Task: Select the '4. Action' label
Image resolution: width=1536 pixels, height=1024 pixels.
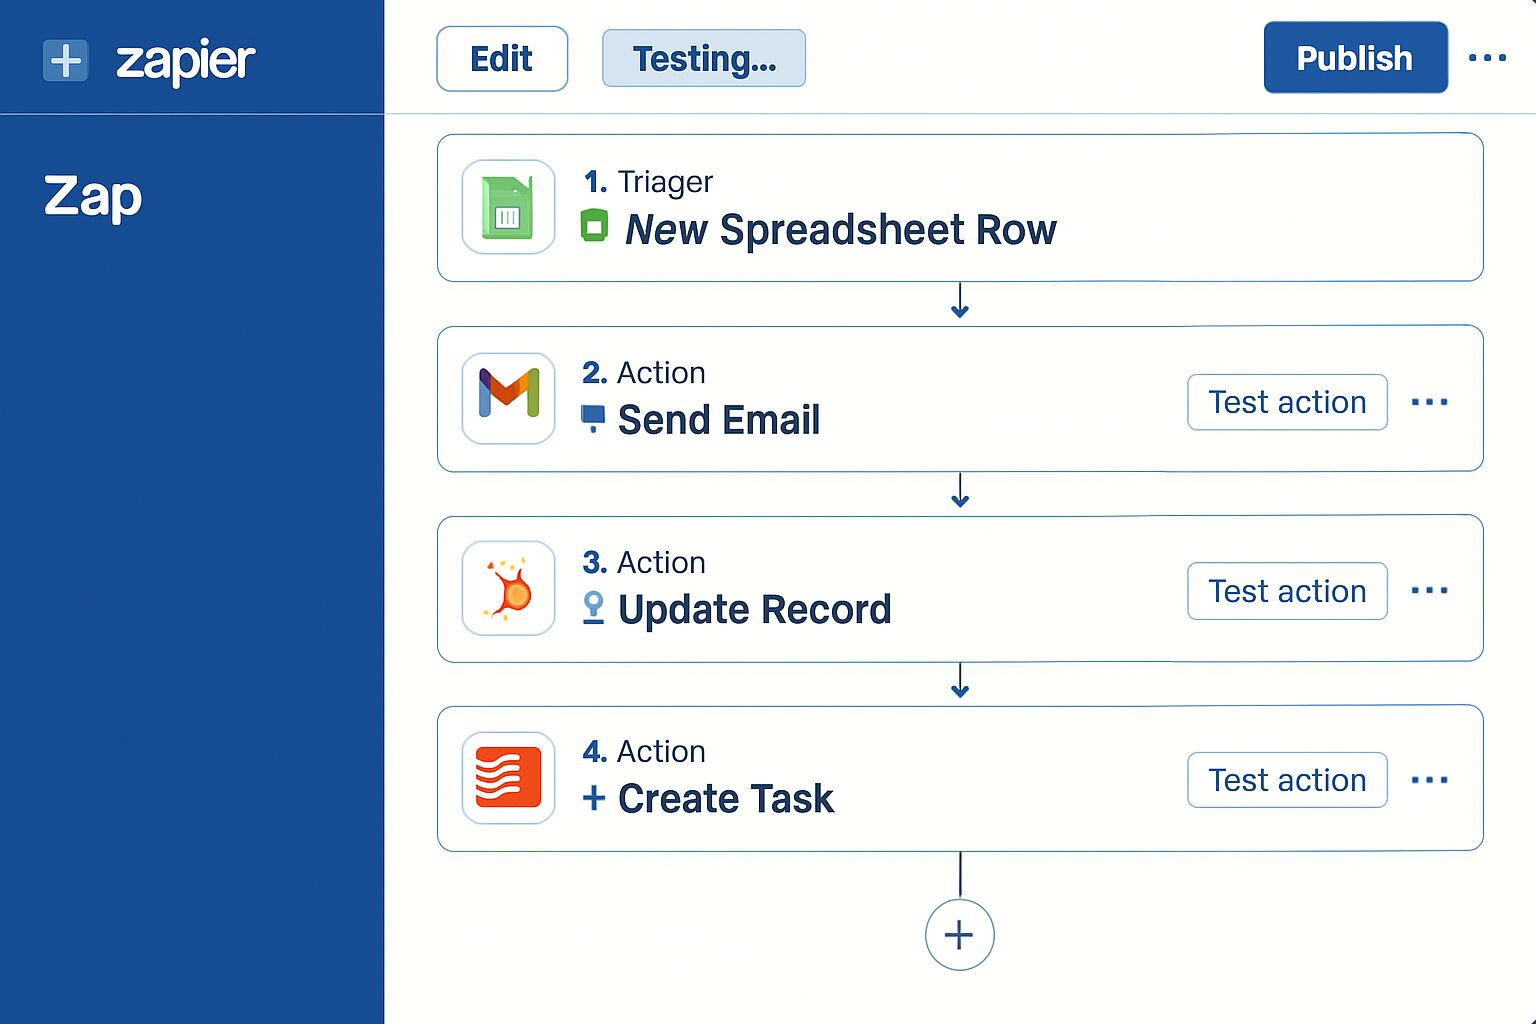Action: click(x=644, y=752)
